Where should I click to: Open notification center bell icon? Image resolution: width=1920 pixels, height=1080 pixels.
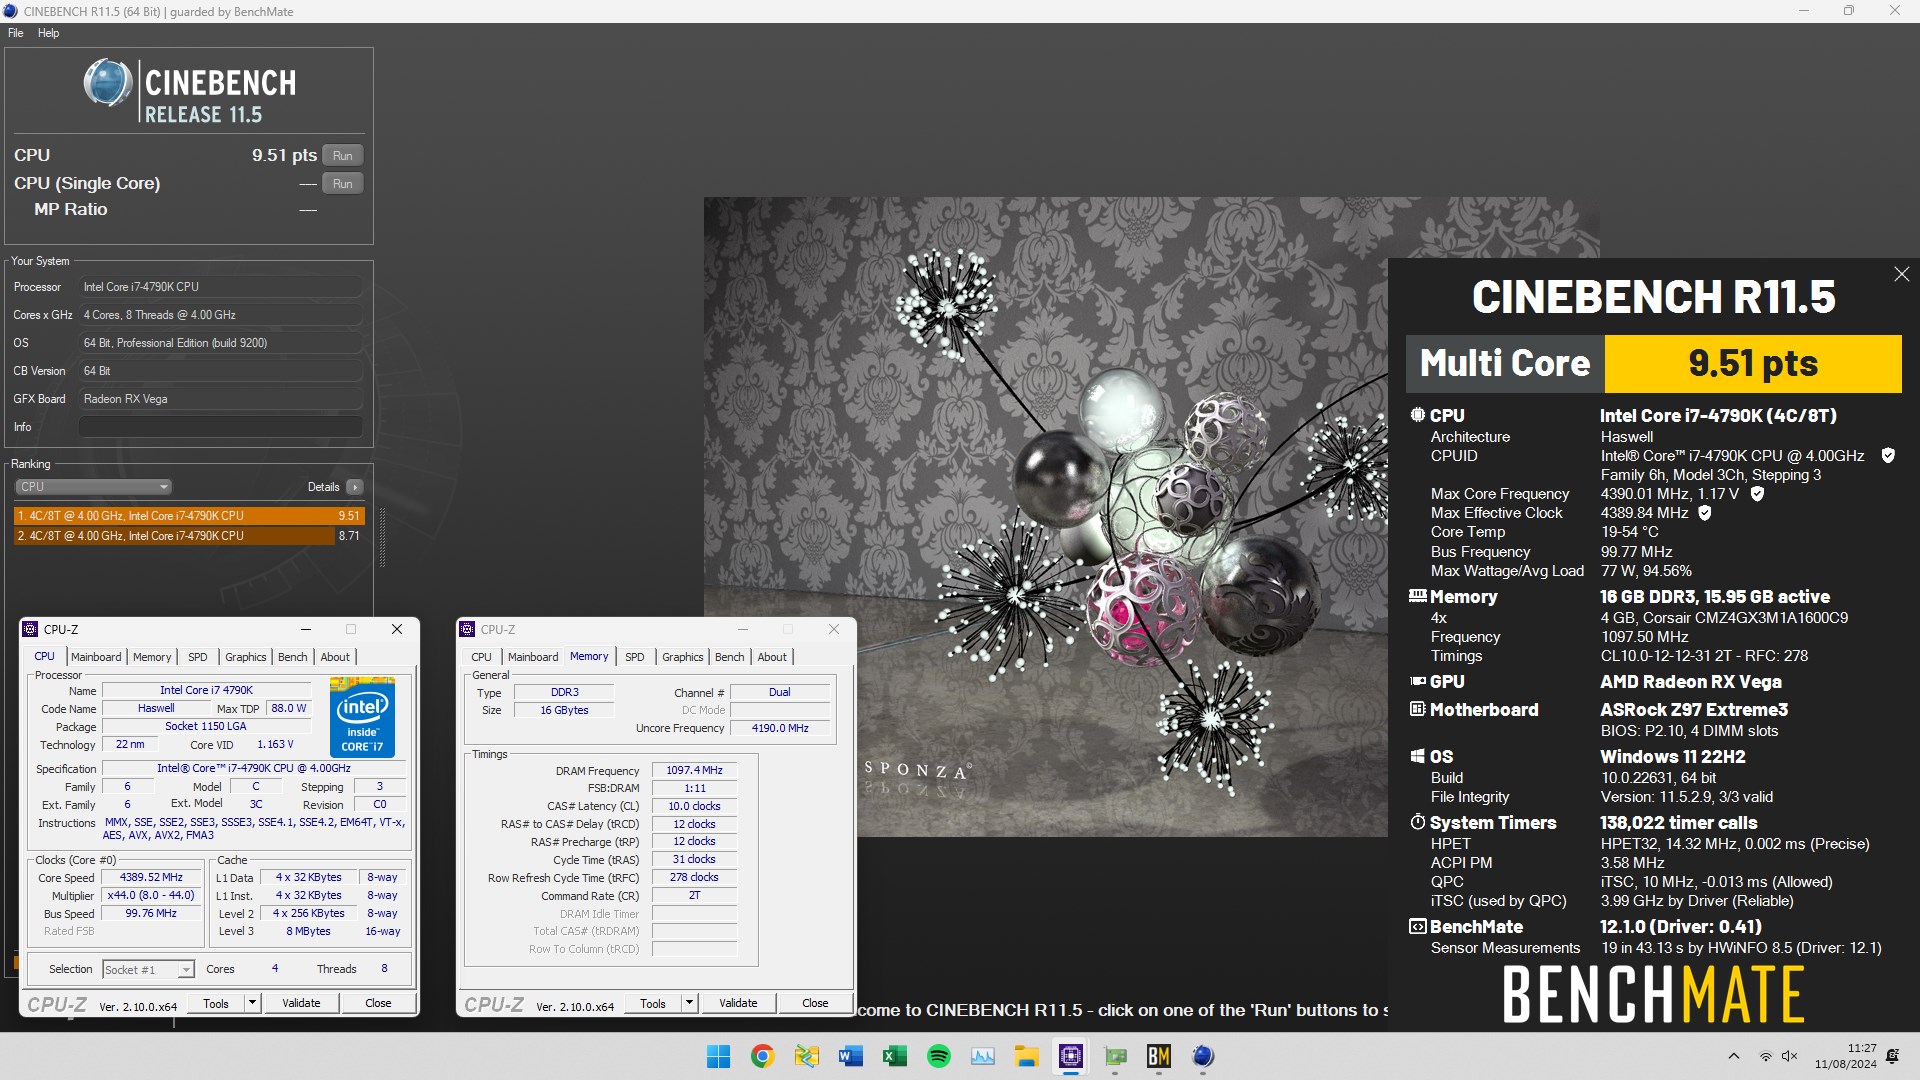(1892, 1056)
